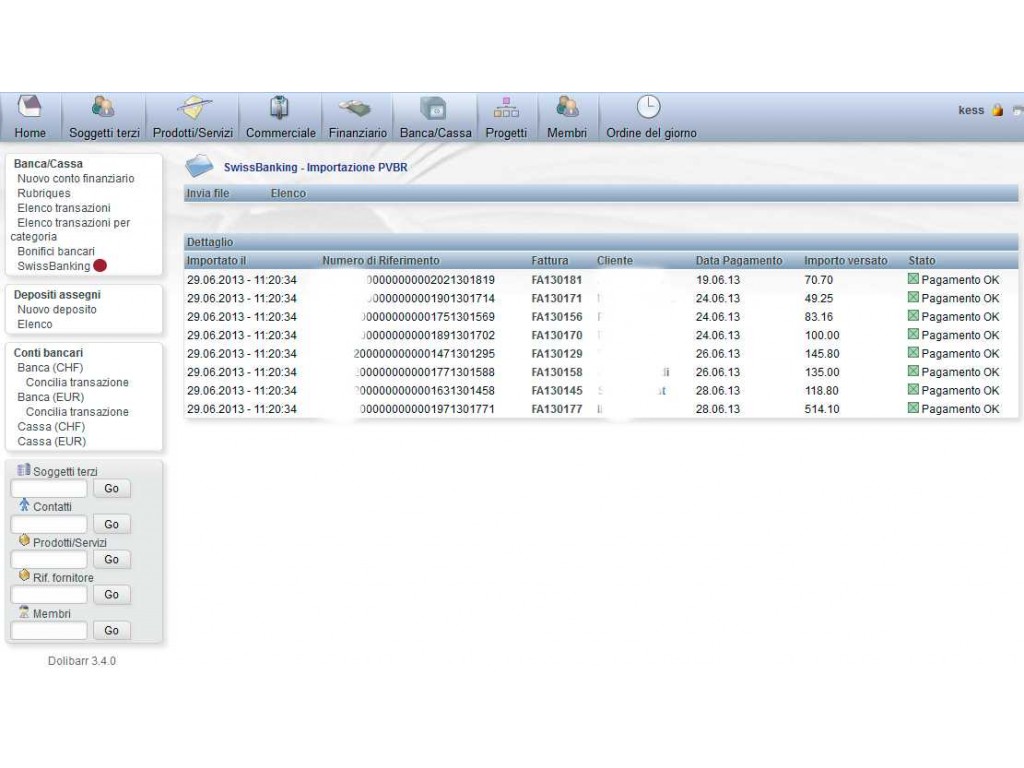Screen dimensions: 1024x768
Task: Select amount 514.10 cell
Action: click(822, 409)
